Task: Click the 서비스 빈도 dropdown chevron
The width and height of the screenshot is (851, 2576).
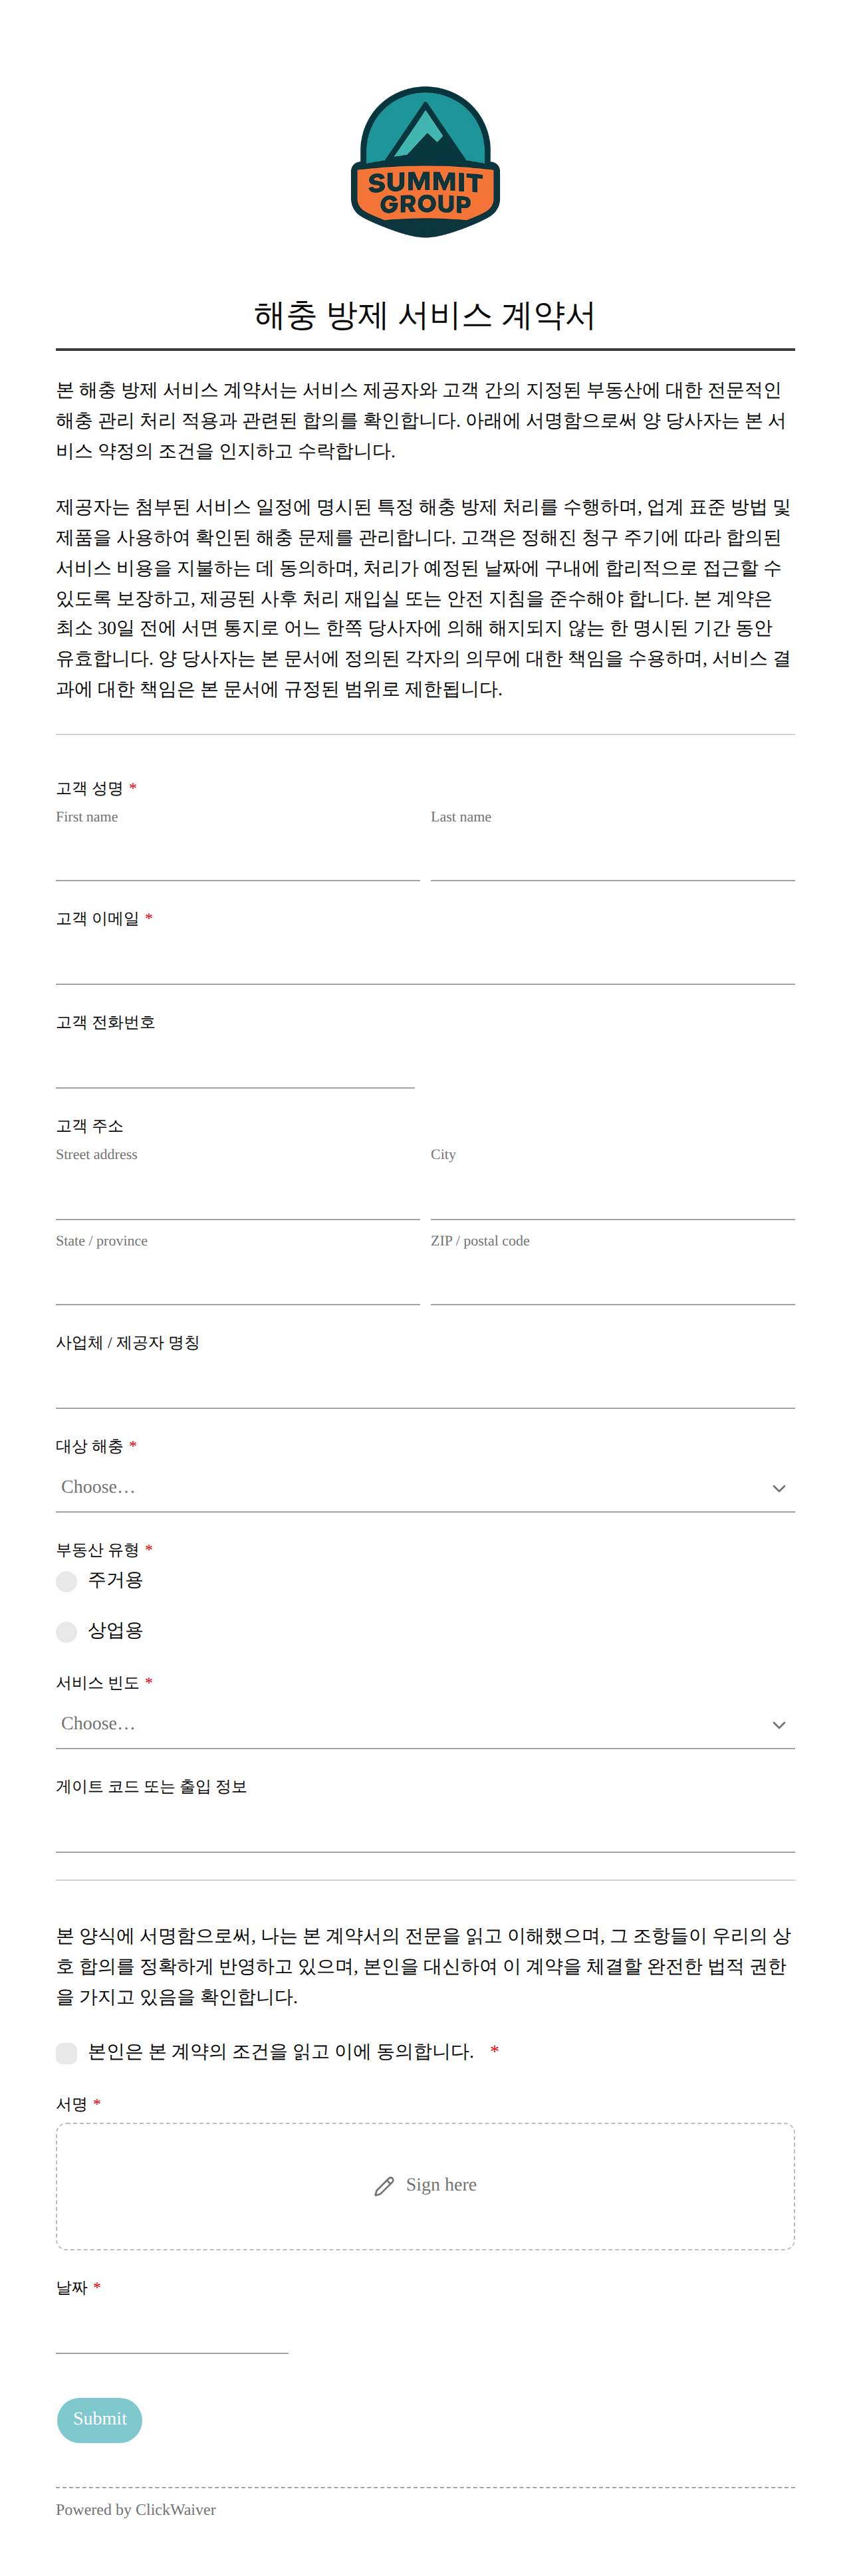Action: [x=779, y=1725]
